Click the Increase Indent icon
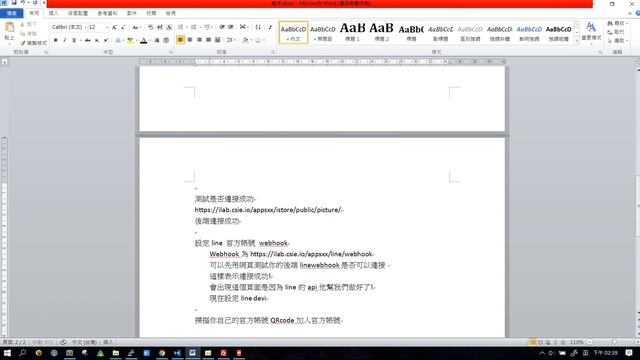640x360 pixels. click(231, 27)
